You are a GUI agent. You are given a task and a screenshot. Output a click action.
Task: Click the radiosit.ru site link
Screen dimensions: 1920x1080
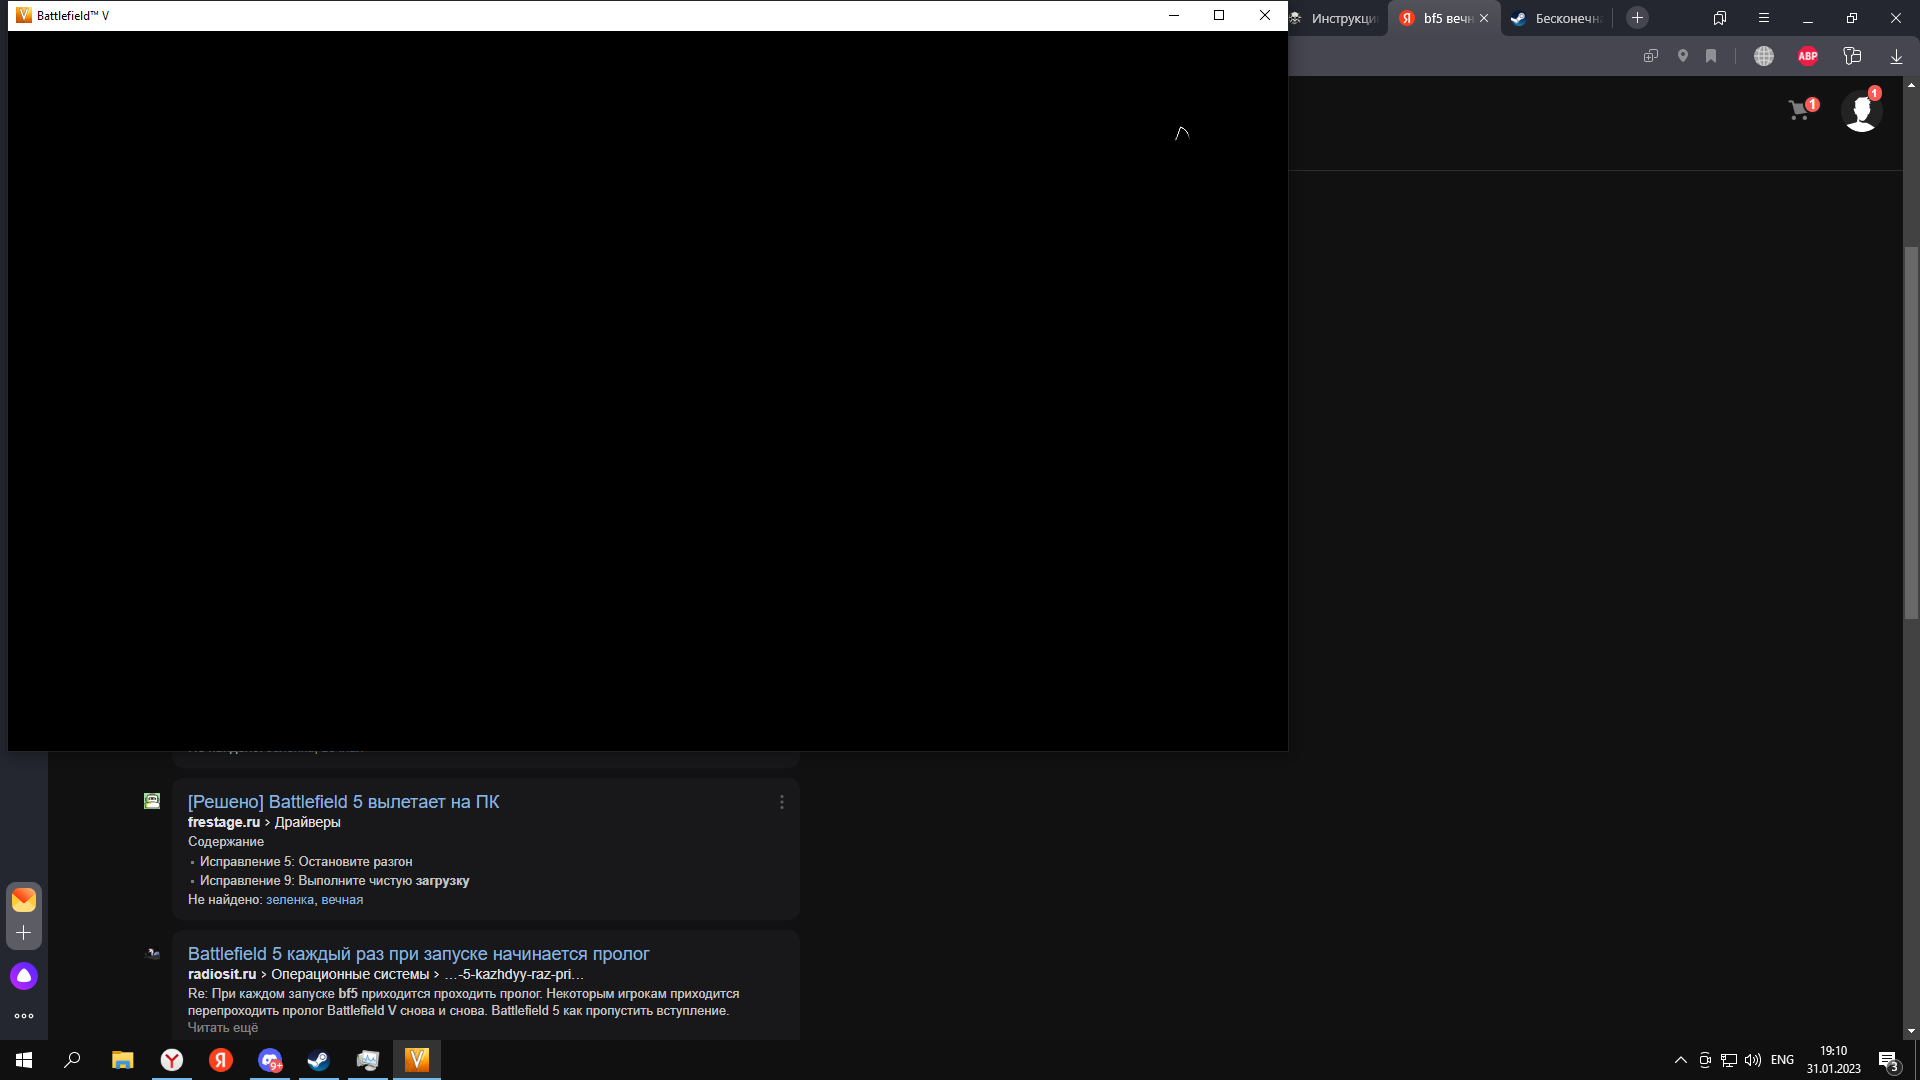click(222, 974)
